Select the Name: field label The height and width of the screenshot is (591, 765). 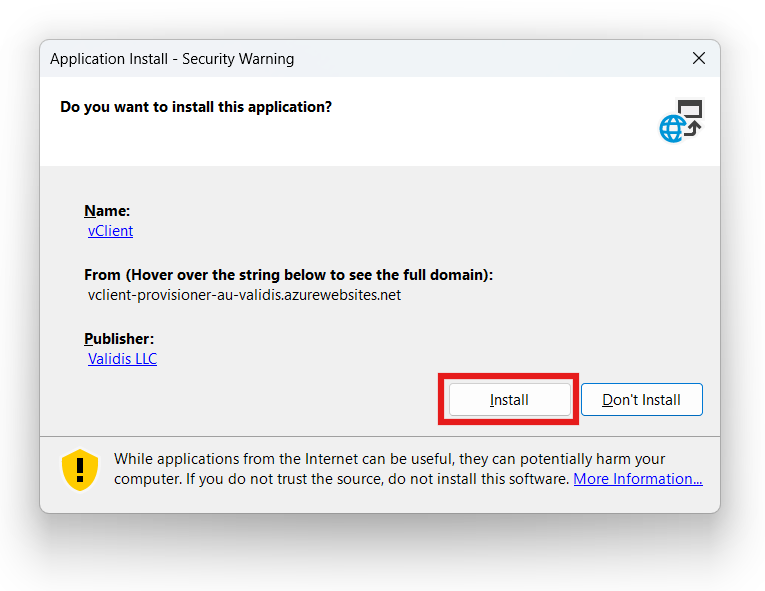click(x=107, y=211)
